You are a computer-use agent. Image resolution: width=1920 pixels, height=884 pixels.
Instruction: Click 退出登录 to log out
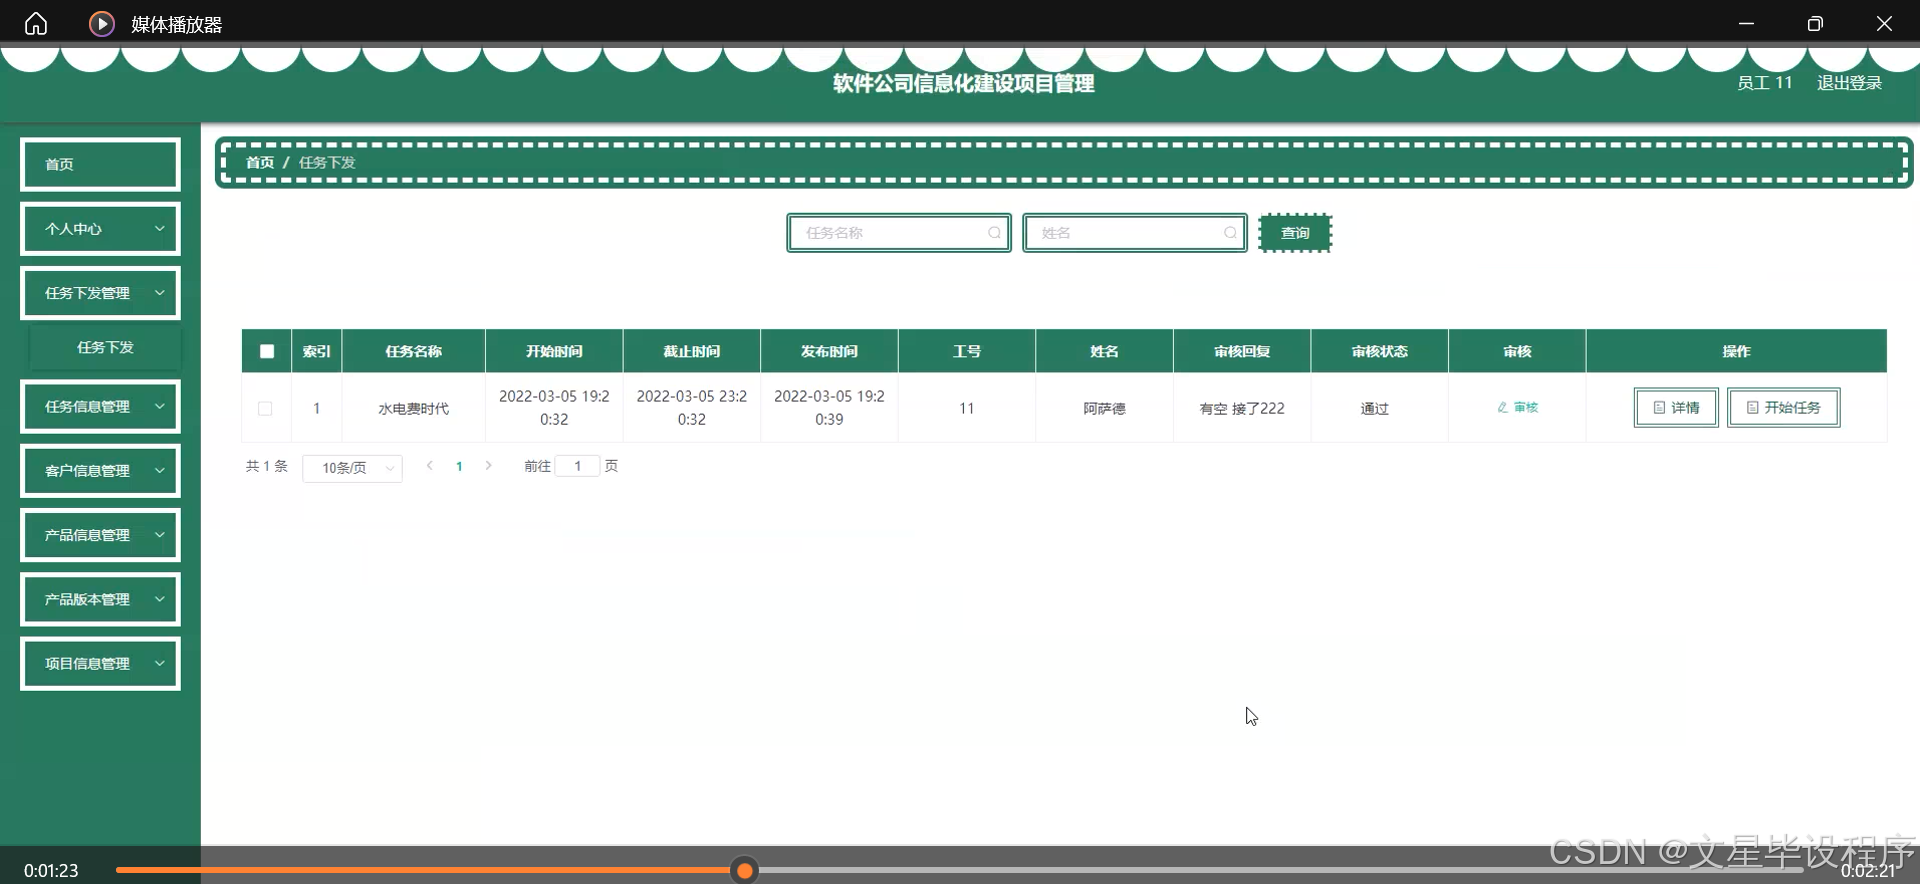click(x=1849, y=83)
